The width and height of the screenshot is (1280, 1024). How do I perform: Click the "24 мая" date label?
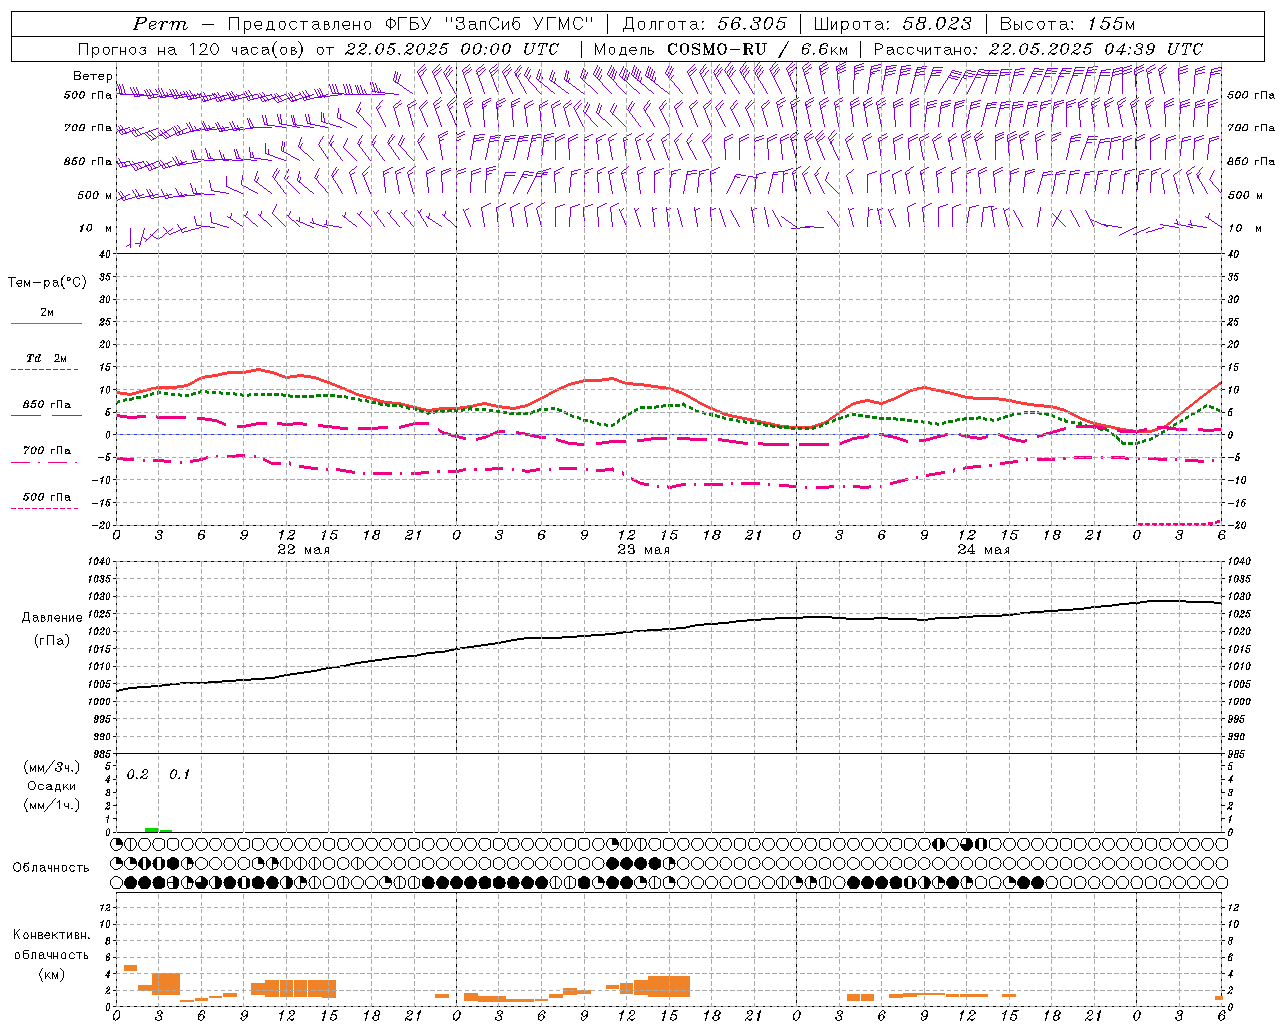[x=983, y=550]
